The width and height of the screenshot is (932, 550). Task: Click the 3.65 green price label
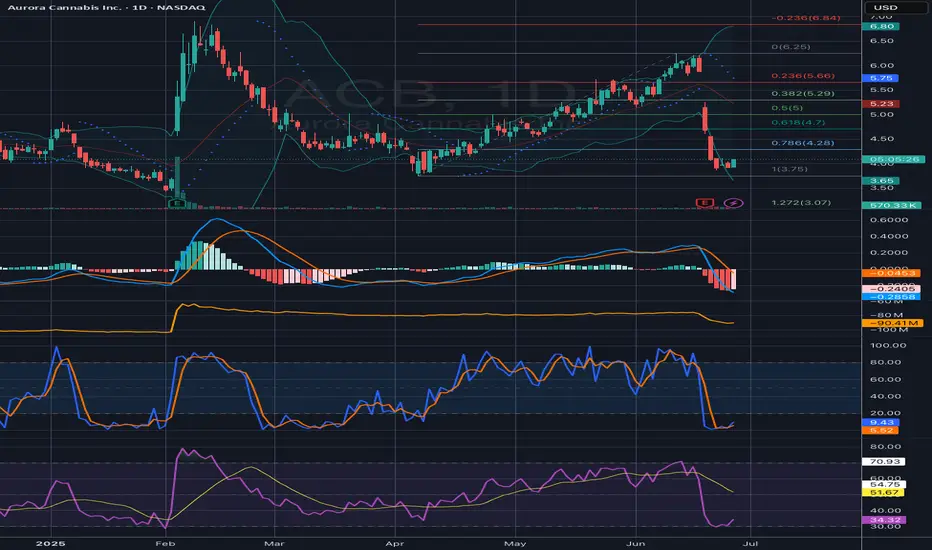point(881,181)
